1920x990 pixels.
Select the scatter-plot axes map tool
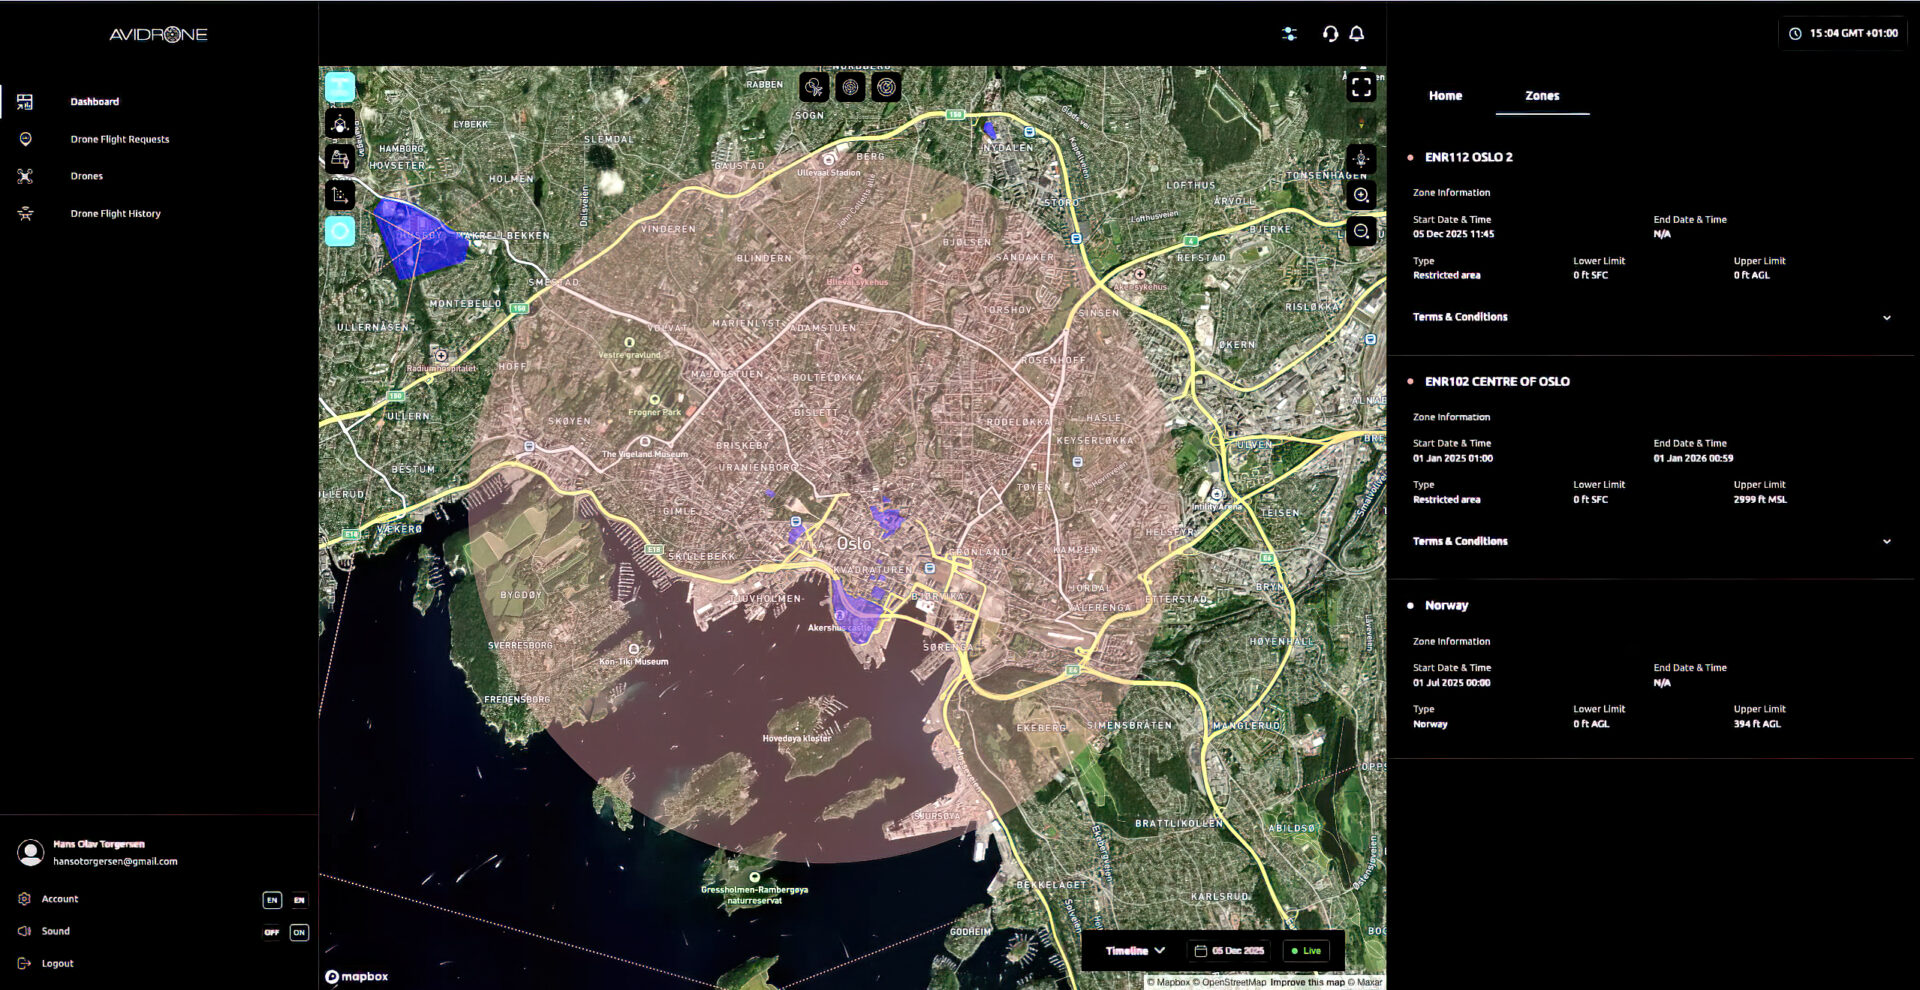[340, 195]
